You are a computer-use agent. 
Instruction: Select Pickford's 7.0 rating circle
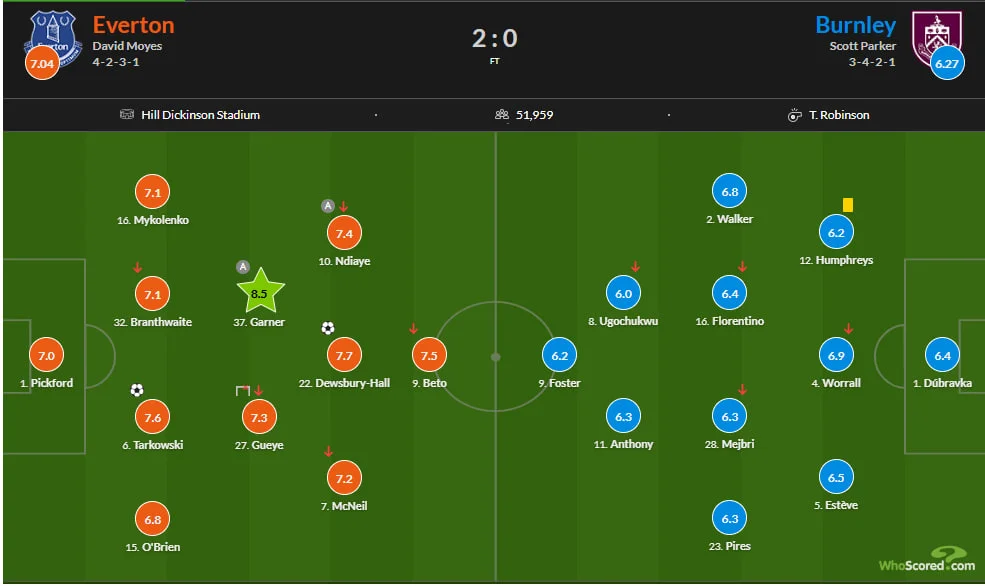46,355
